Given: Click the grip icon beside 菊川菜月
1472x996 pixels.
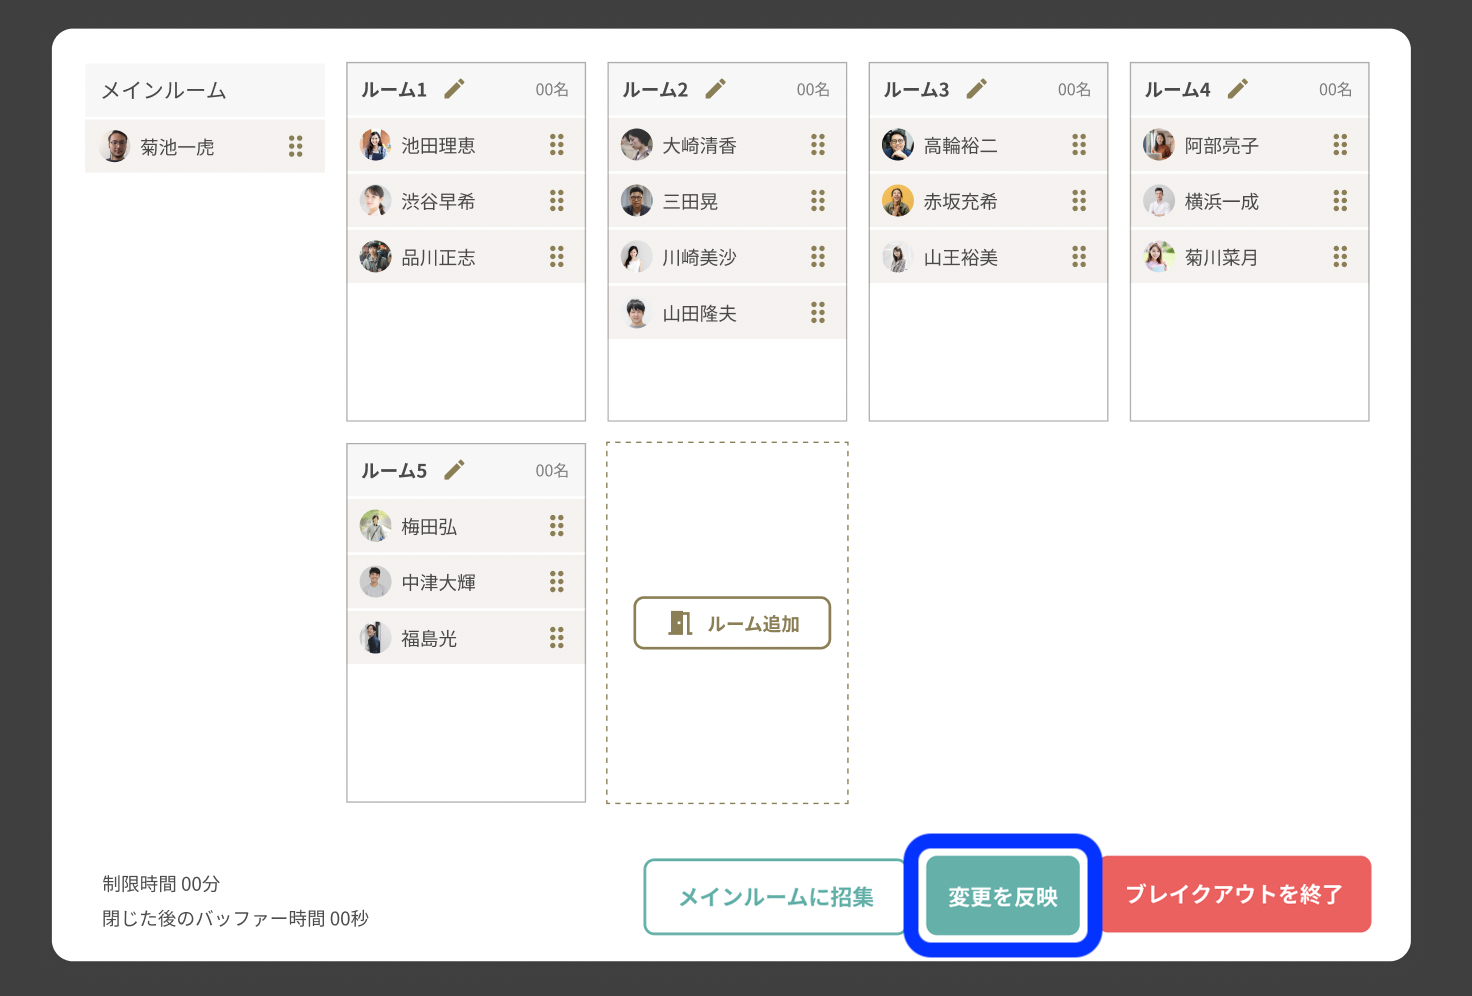Looking at the screenshot, I should point(1339,257).
